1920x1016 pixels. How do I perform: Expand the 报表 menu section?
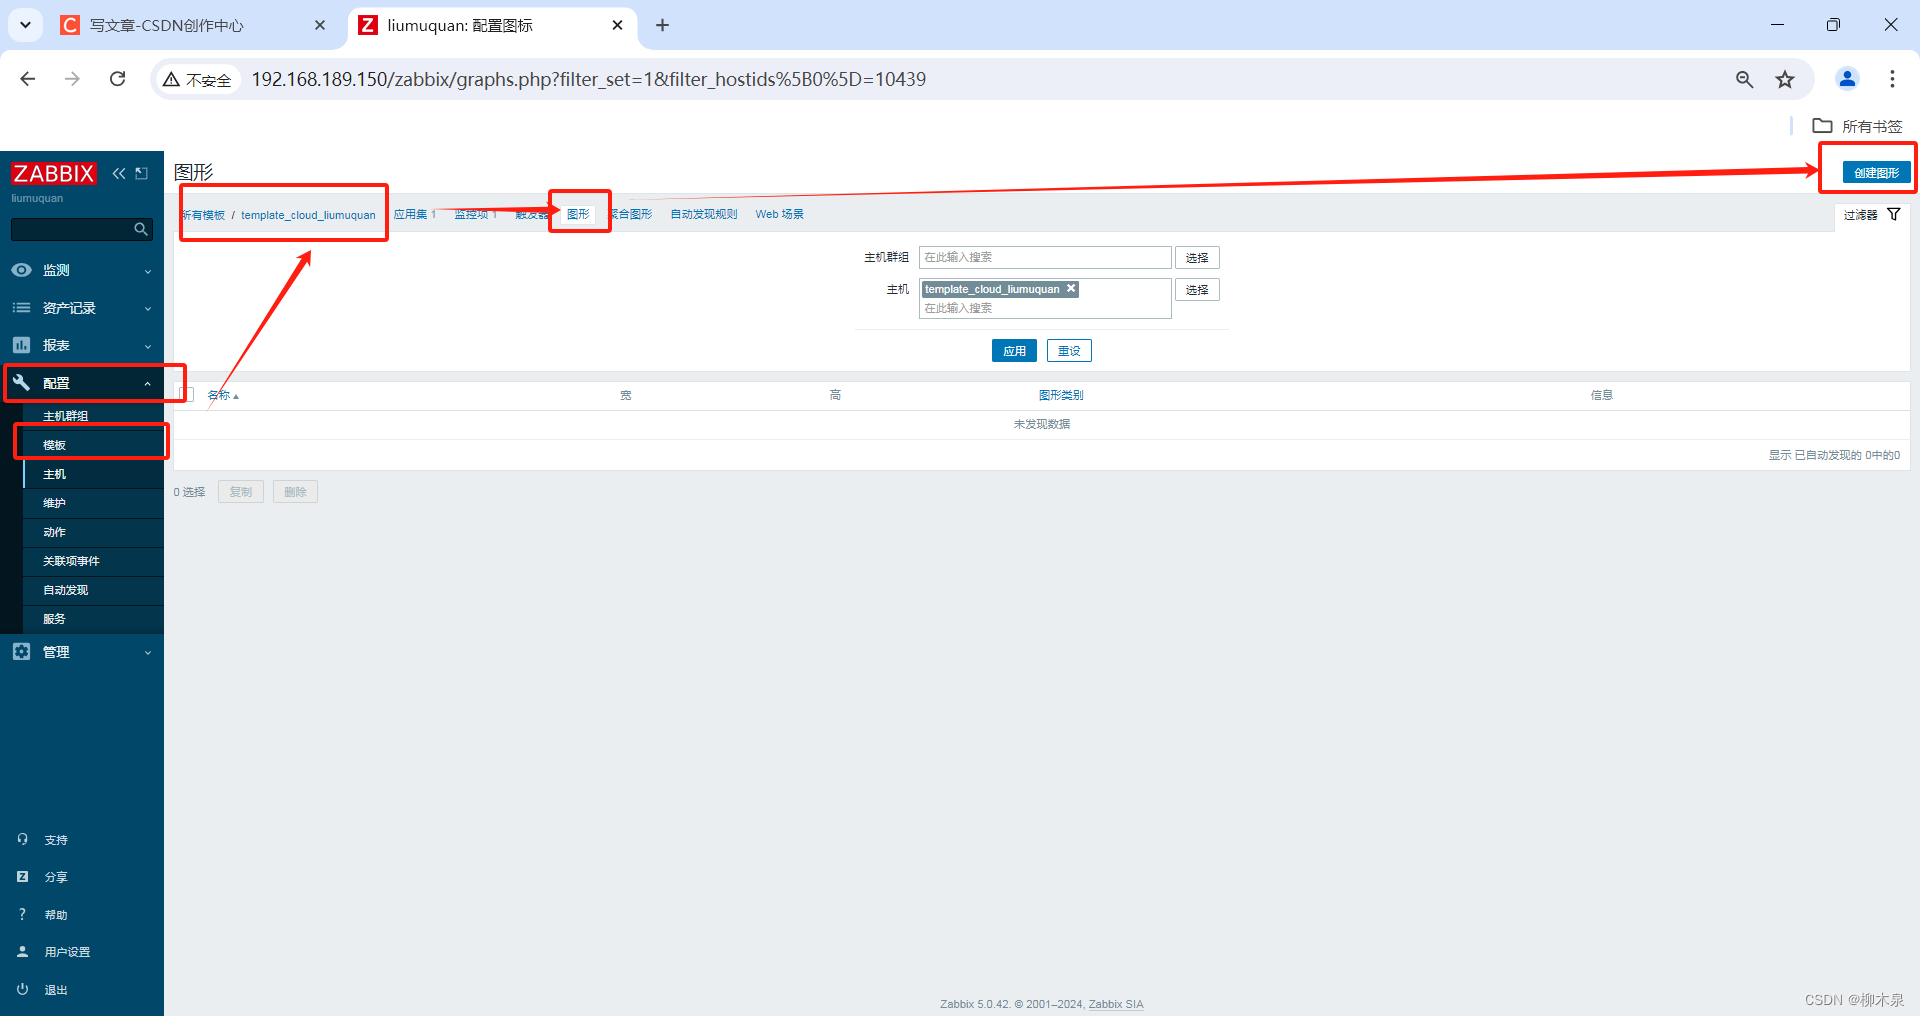pyautogui.click(x=148, y=346)
